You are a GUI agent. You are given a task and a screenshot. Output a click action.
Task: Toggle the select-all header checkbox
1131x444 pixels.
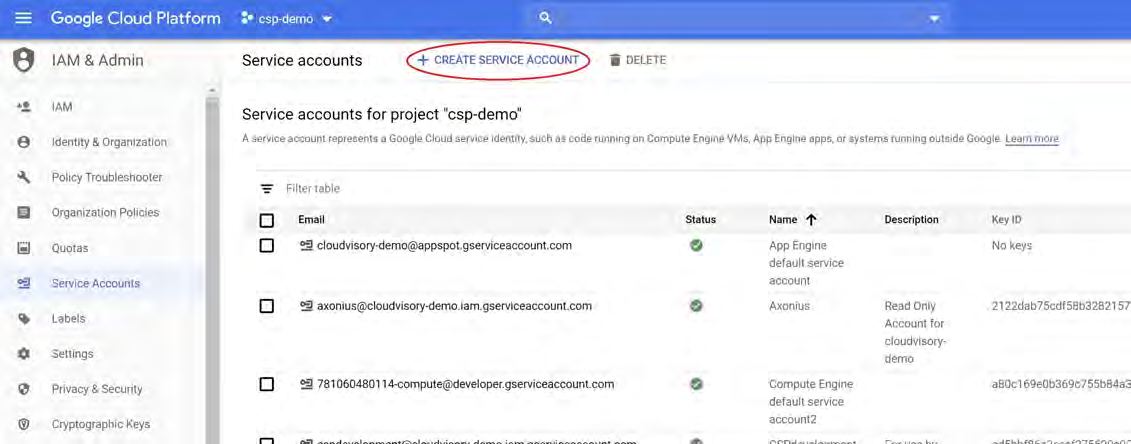coord(266,220)
